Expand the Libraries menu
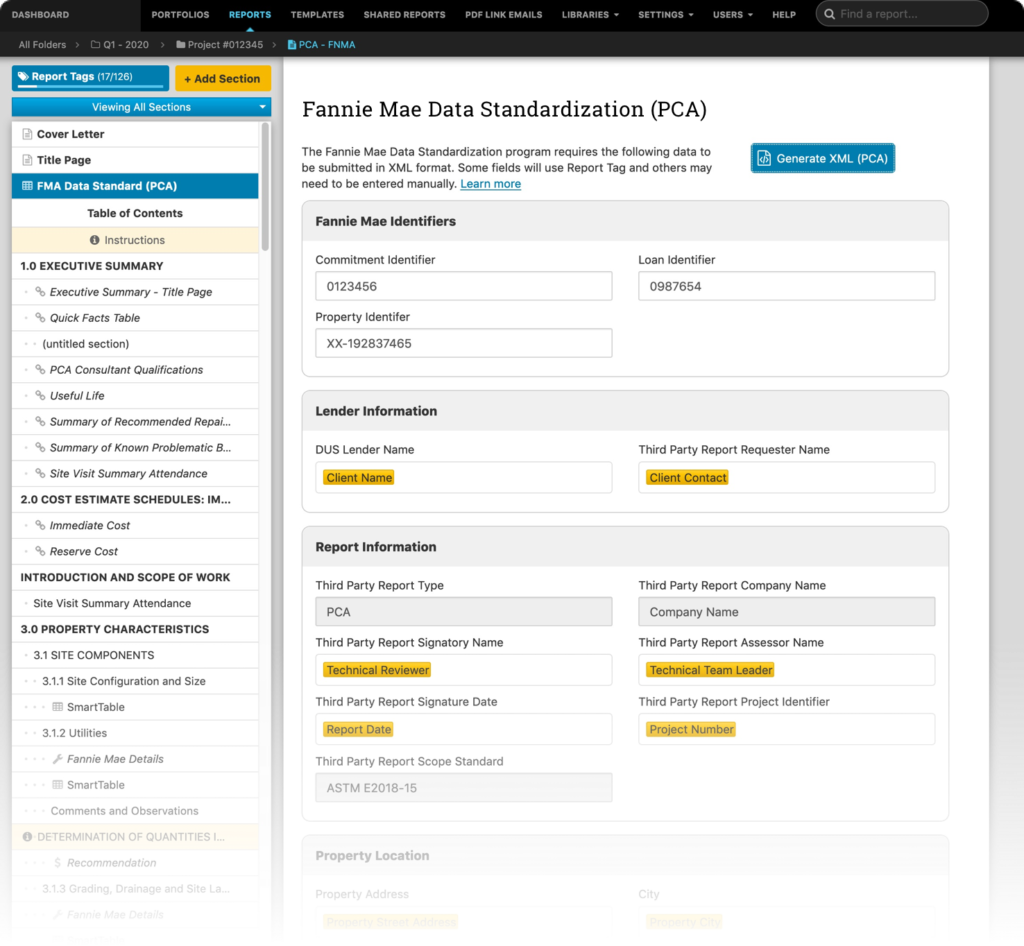 click(590, 14)
